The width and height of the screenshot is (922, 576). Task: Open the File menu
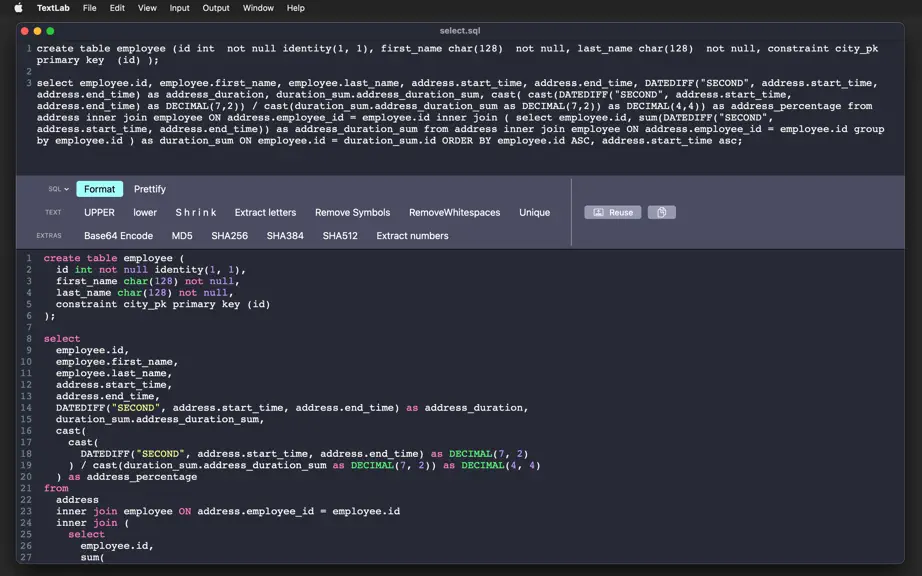click(x=89, y=8)
